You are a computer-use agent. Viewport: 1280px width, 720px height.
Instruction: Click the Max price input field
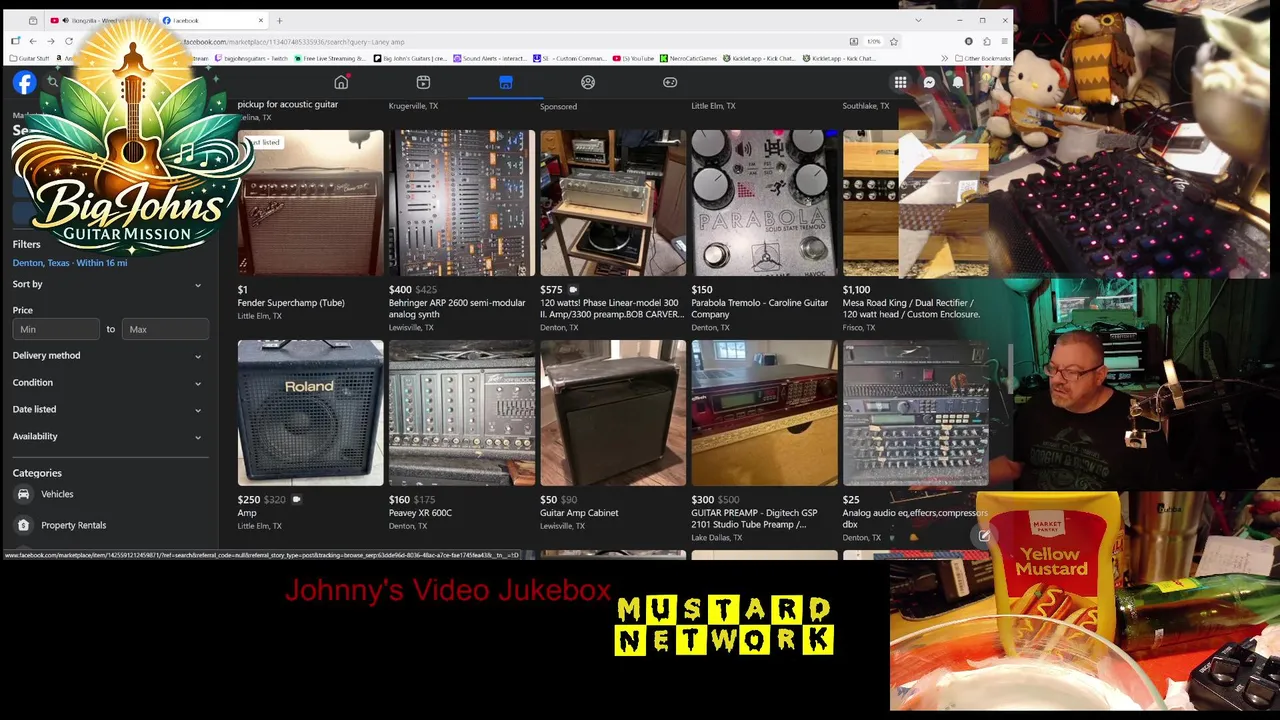pyautogui.click(x=165, y=329)
